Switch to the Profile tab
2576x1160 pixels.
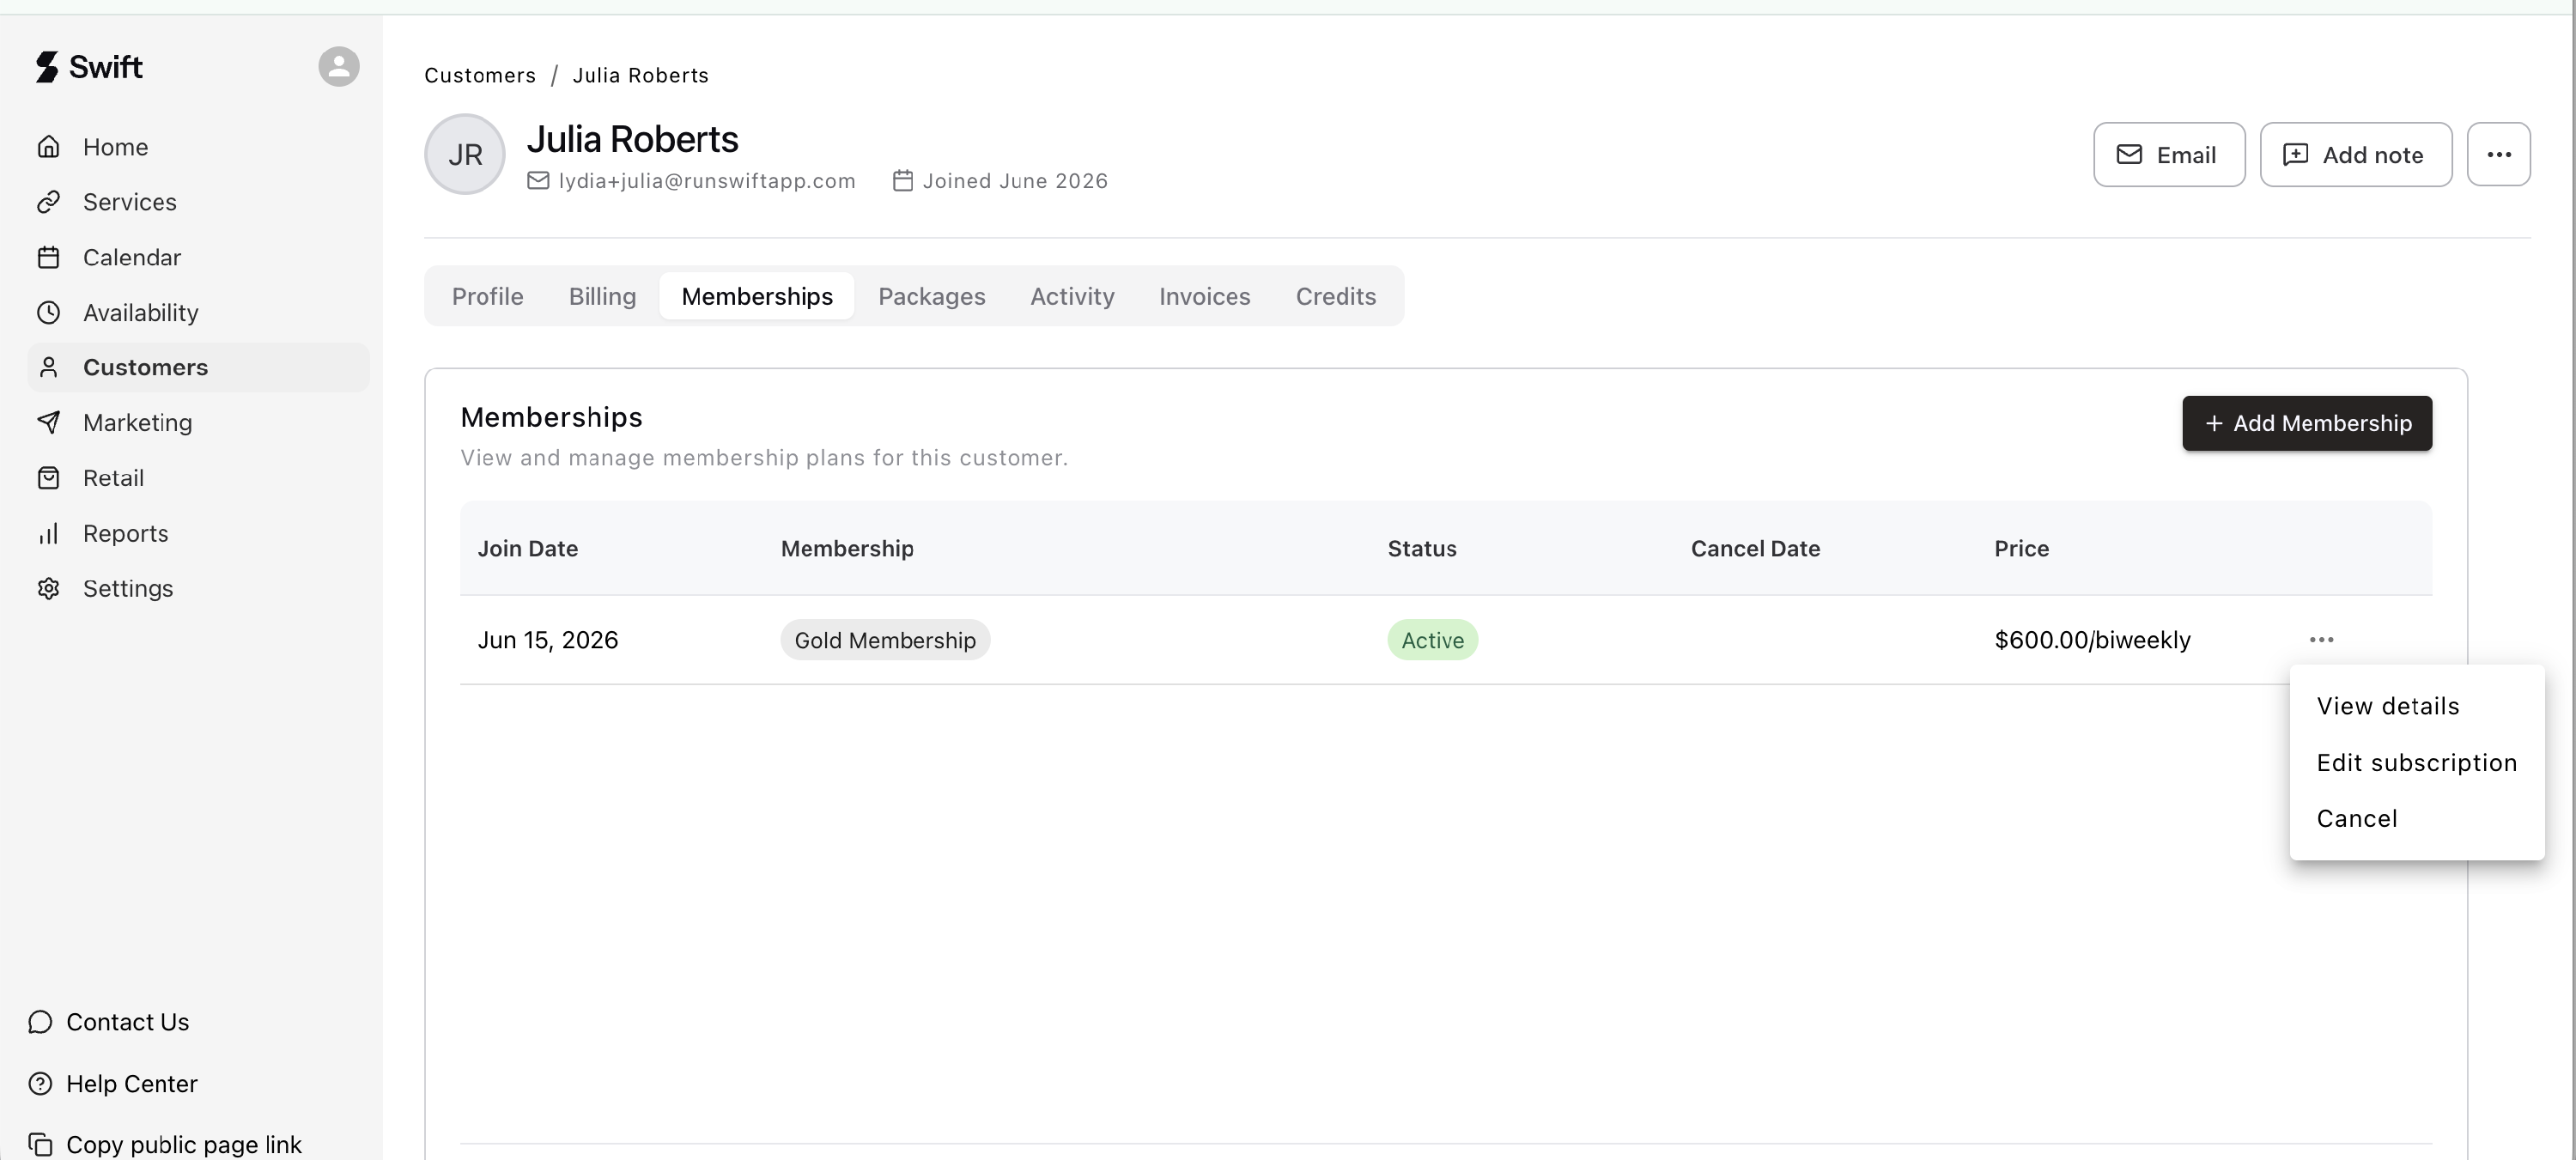point(487,296)
